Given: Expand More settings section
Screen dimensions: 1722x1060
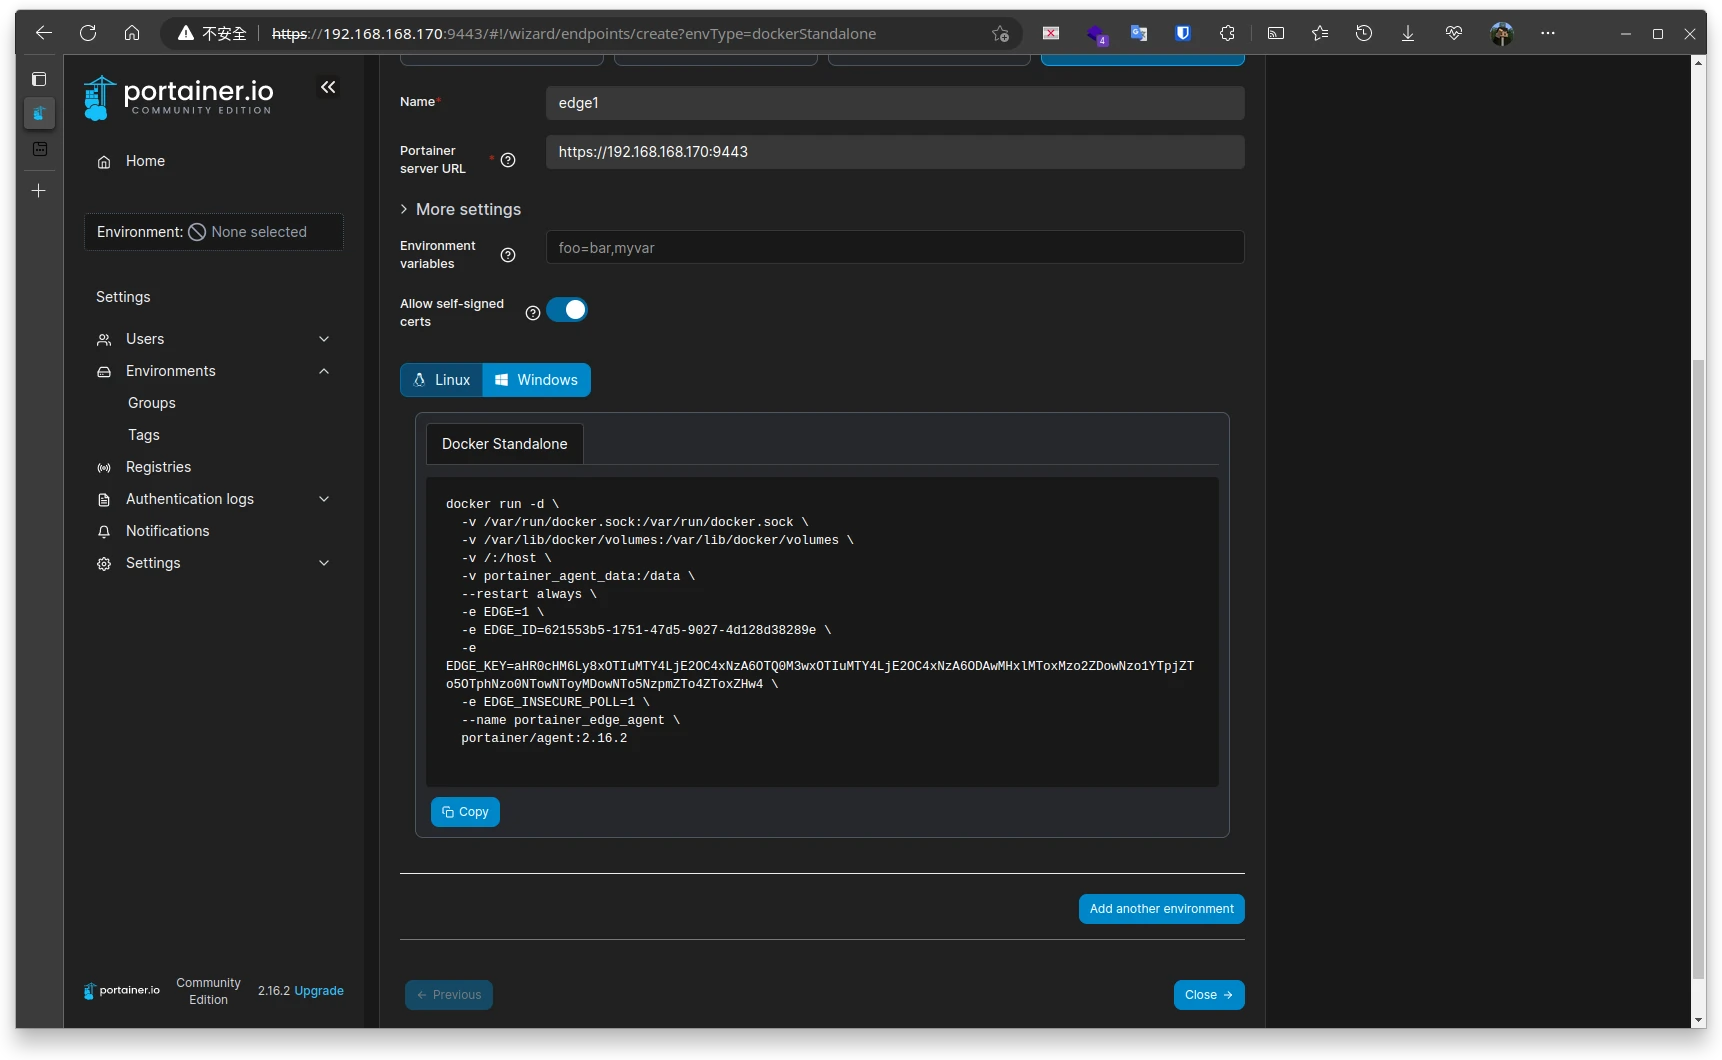Looking at the screenshot, I should tap(460, 209).
